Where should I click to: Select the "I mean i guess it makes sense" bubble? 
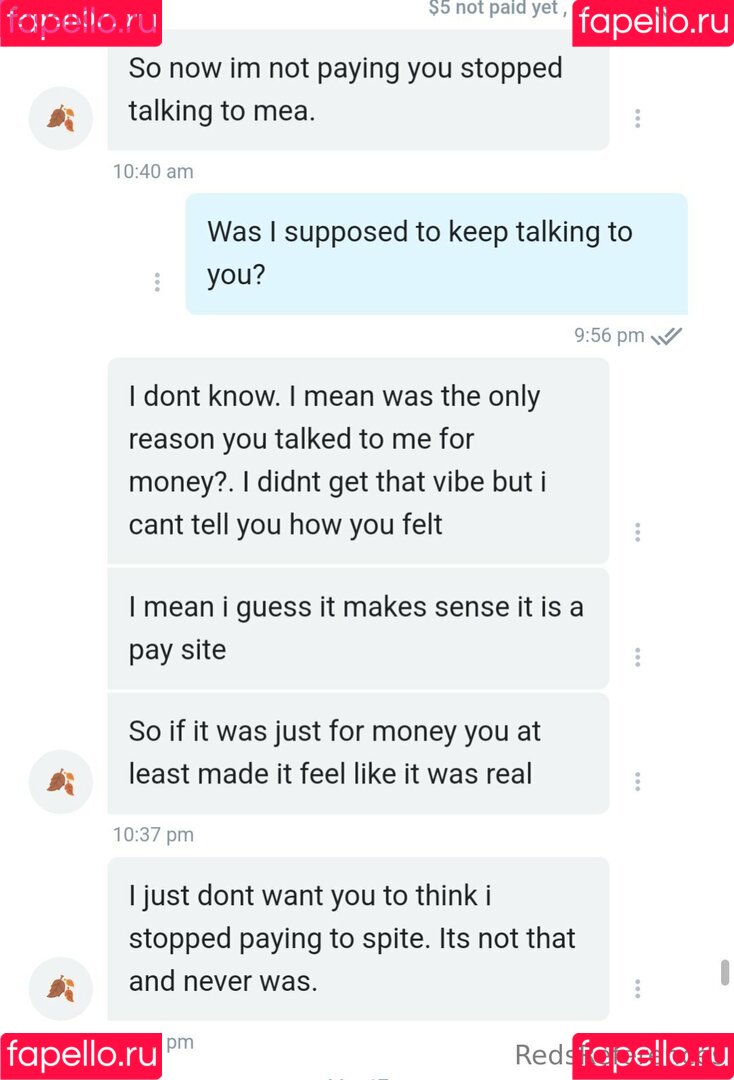357,628
